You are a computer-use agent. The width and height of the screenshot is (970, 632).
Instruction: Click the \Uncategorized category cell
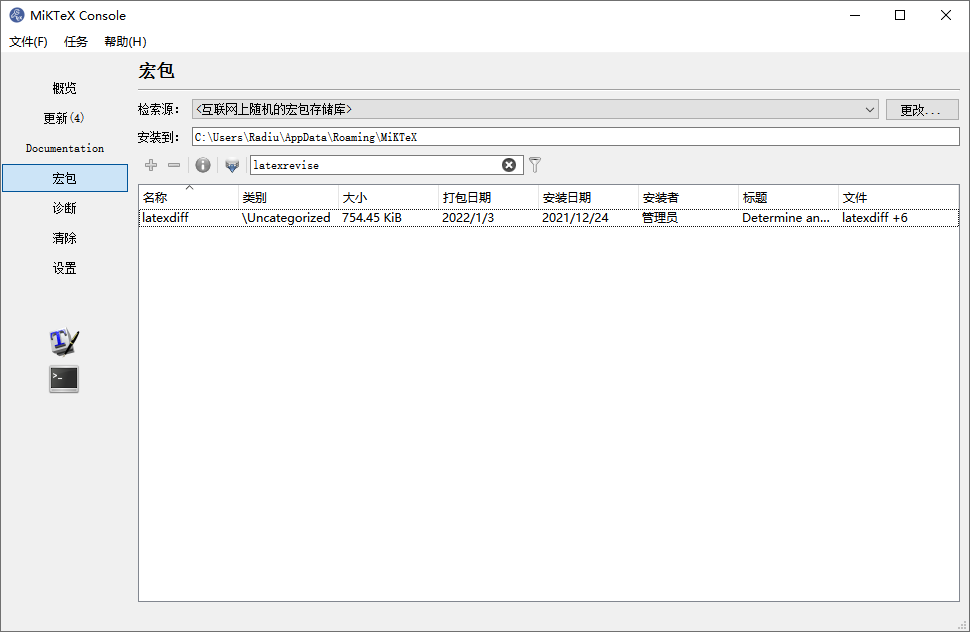(x=286, y=218)
